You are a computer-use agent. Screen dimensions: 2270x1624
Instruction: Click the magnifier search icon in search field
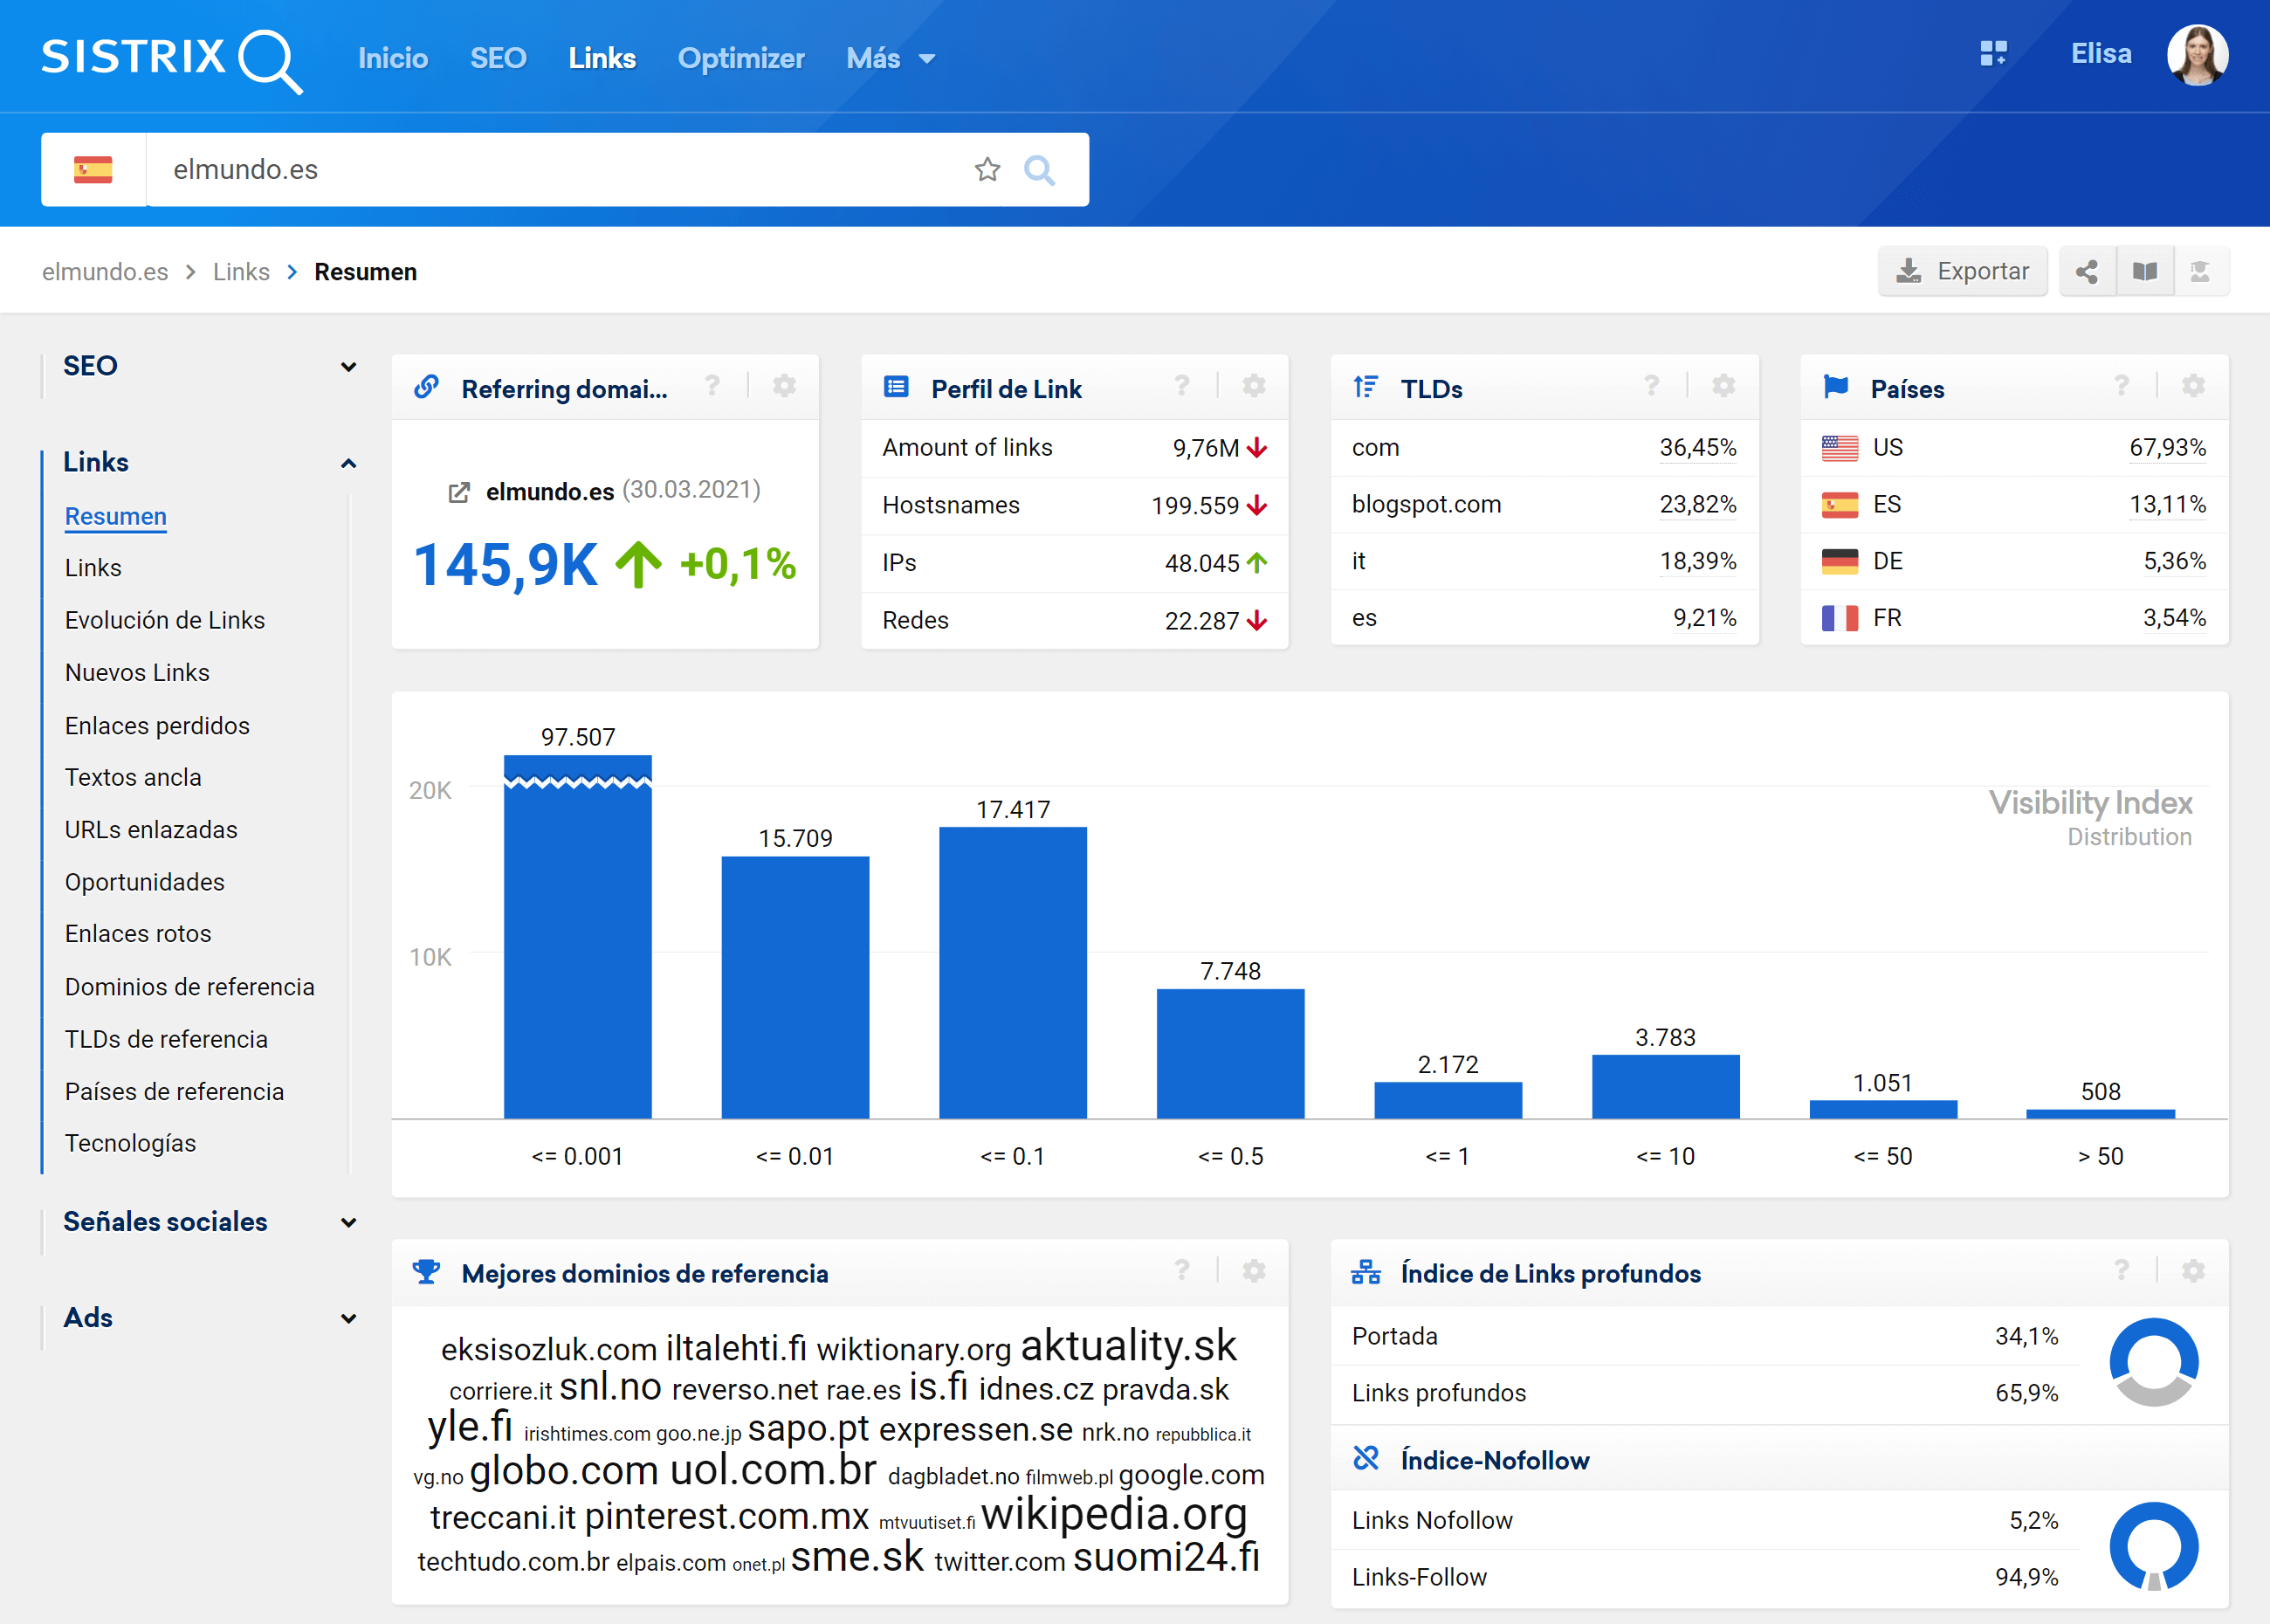tap(1039, 170)
